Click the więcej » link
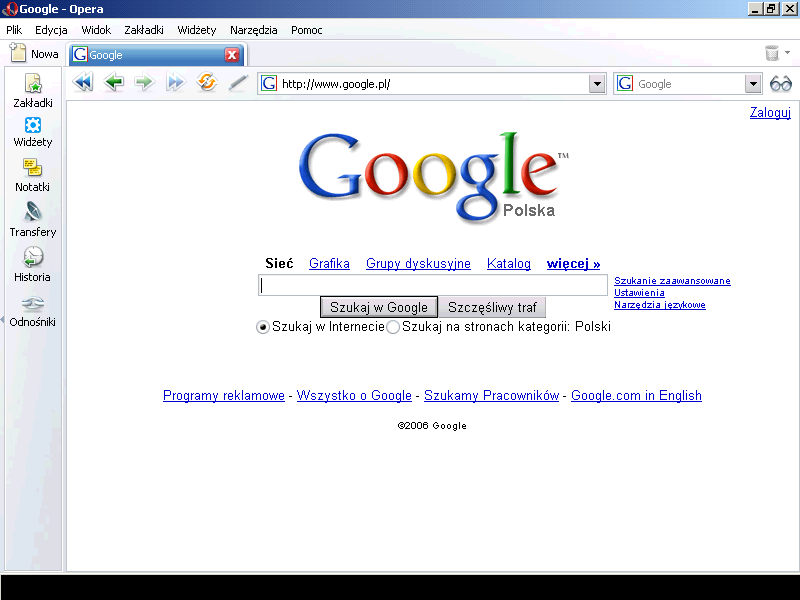800x600 pixels. coord(573,263)
